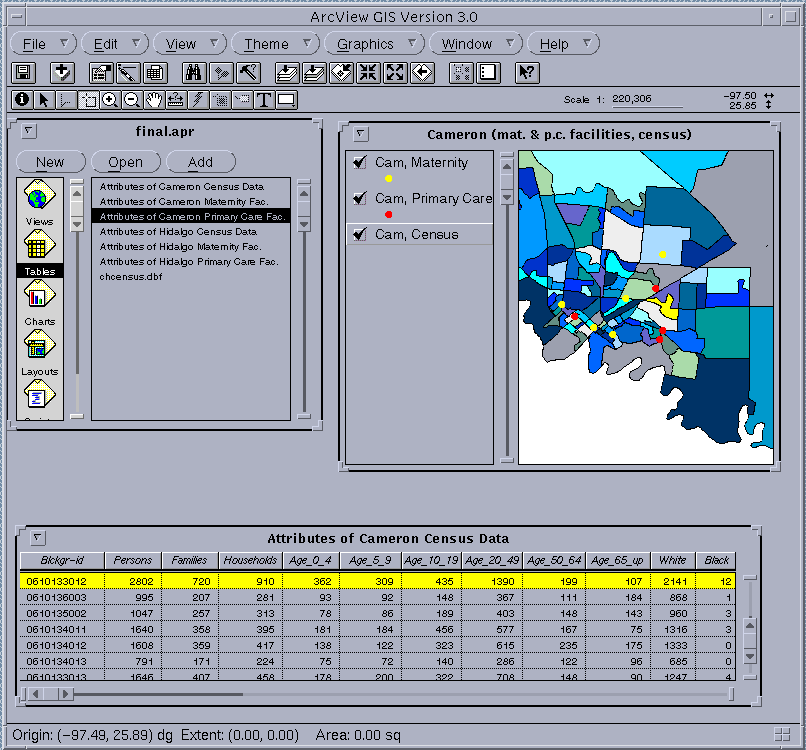
Task: Select table row 0610136003
Action: tap(377, 597)
